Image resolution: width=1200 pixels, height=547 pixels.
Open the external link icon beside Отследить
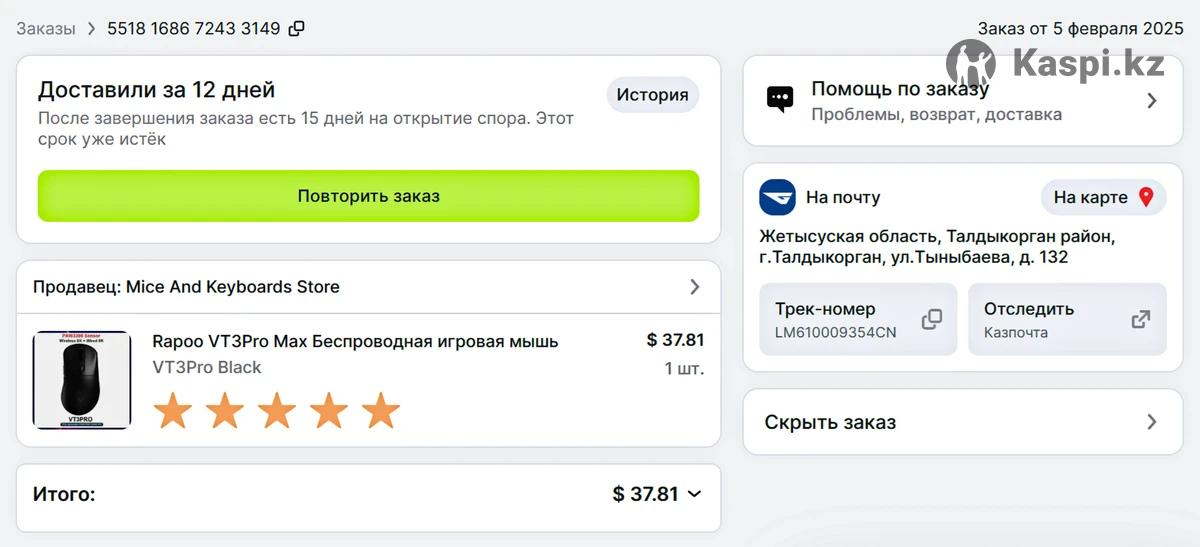click(x=1140, y=319)
